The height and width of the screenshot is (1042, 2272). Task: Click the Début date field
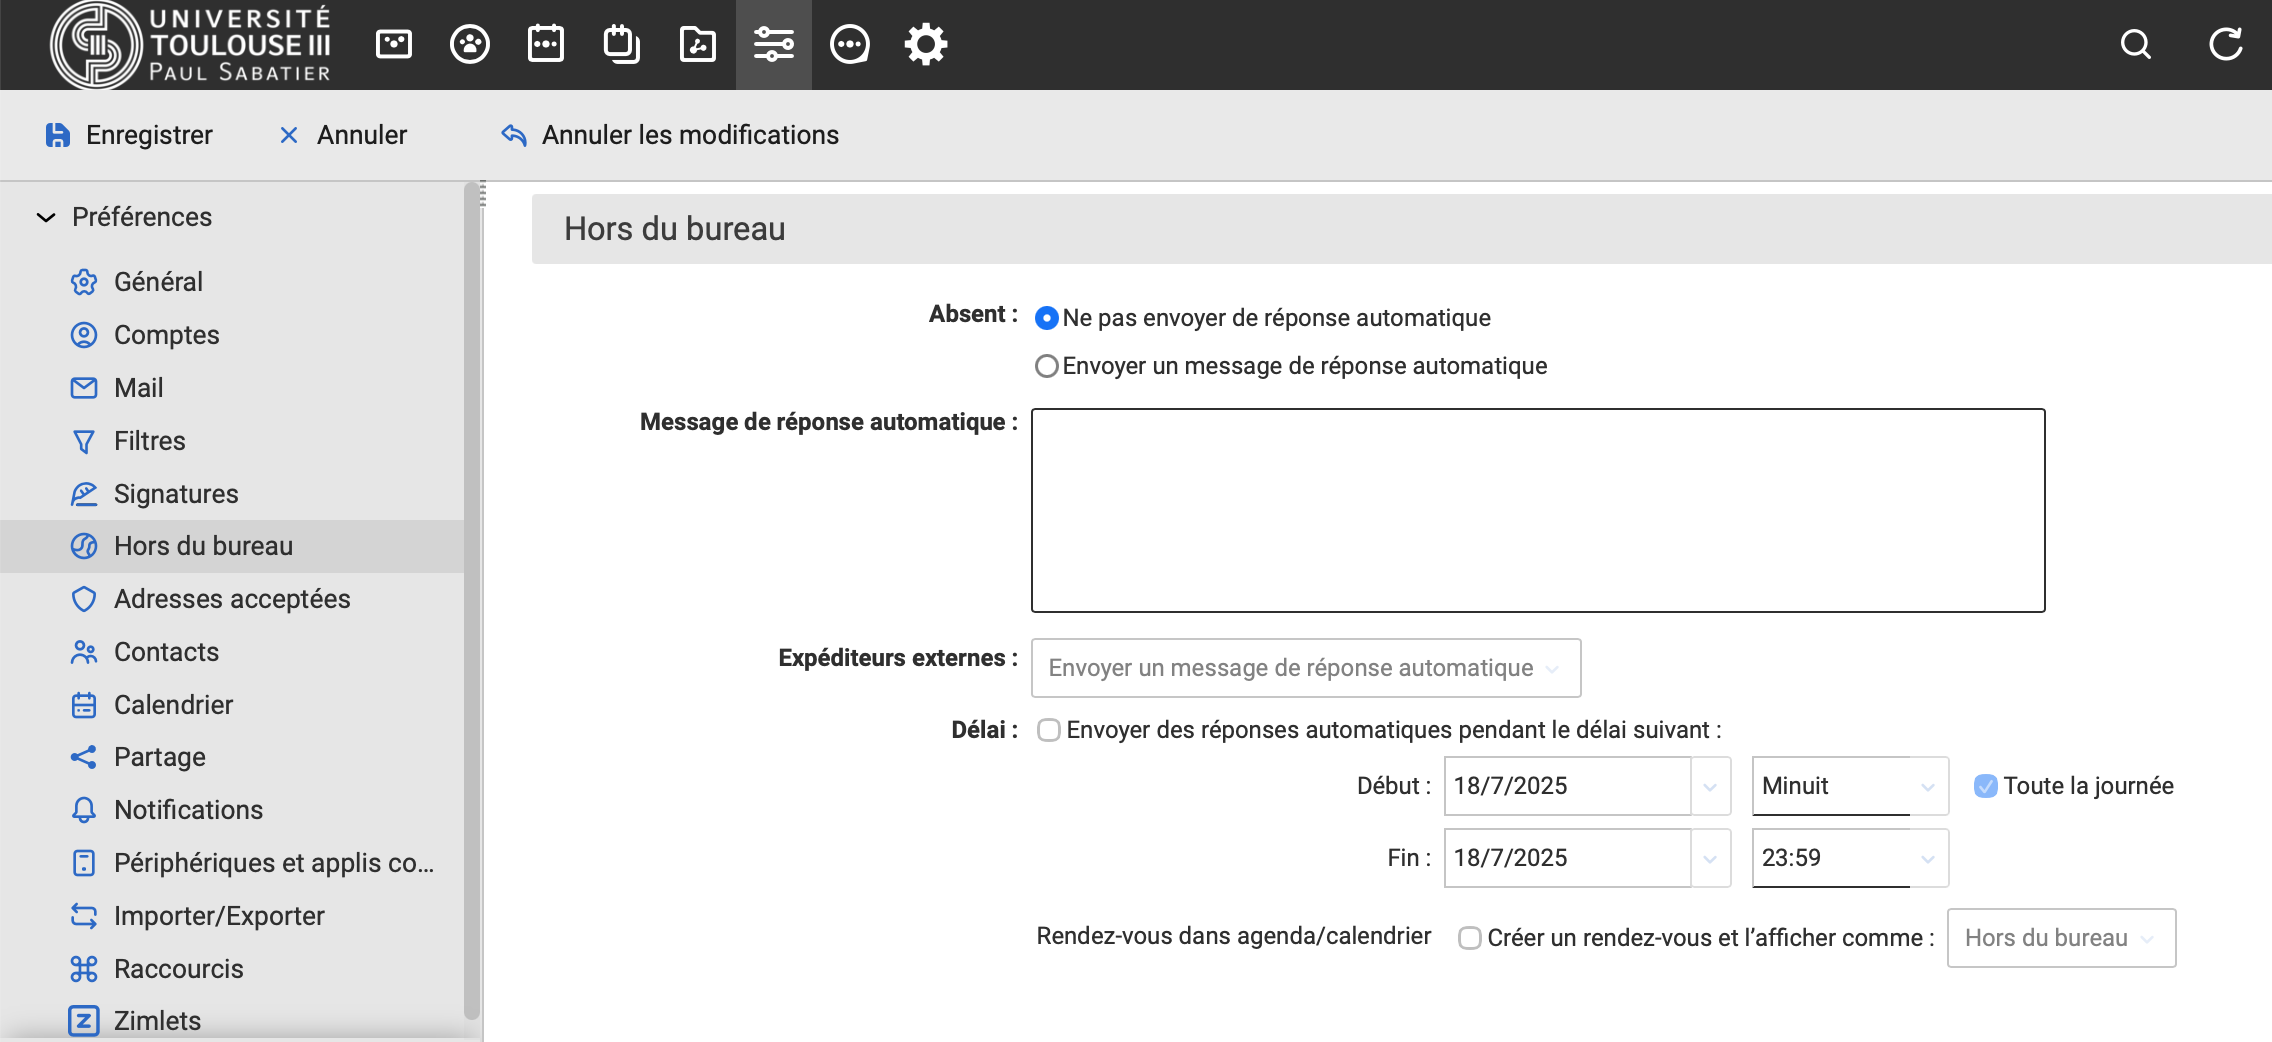(1567, 786)
